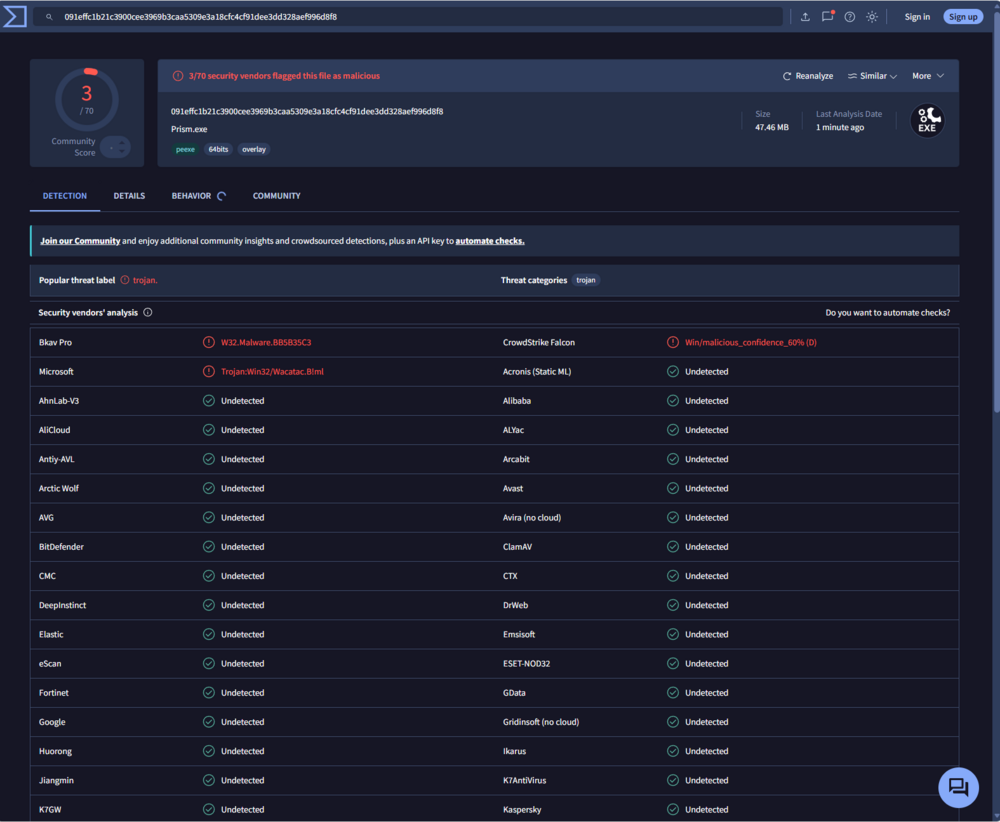
Task: Click the EXE file type icon
Action: (927, 121)
